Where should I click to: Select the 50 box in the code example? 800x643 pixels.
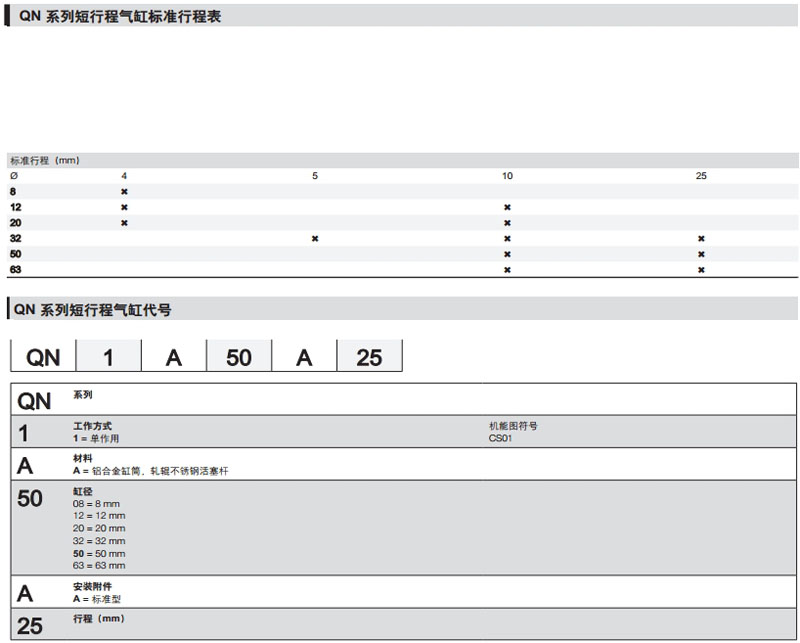pyautogui.click(x=239, y=357)
